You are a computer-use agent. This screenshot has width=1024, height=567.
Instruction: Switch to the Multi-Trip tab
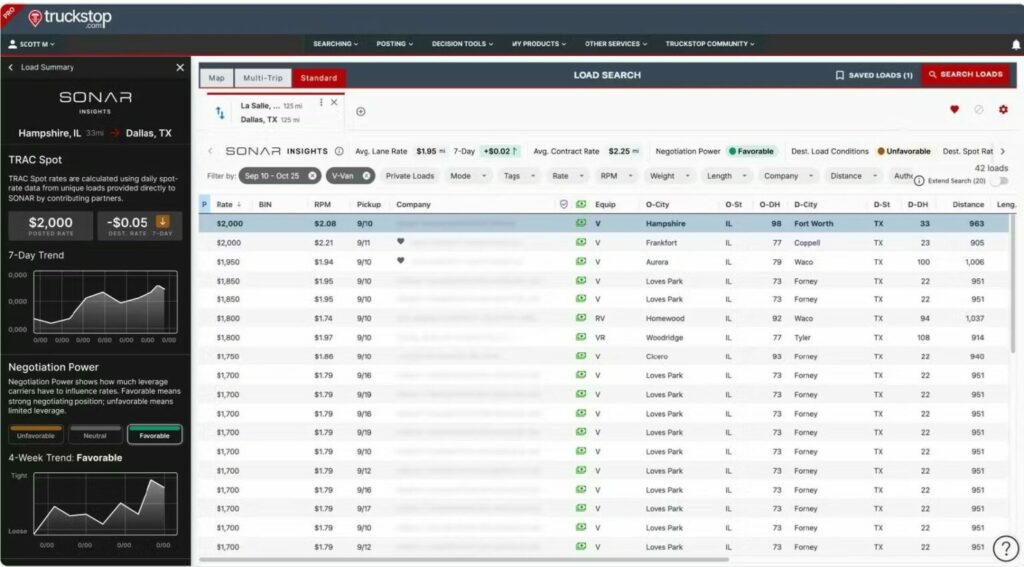click(x=263, y=78)
